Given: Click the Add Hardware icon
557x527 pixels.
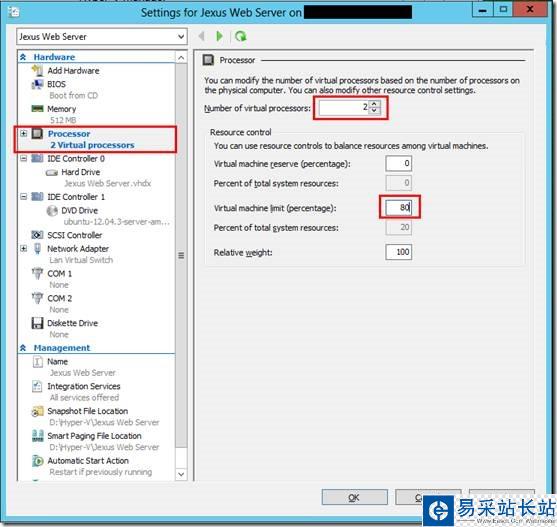Looking at the screenshot, I should tap(37, 70).
